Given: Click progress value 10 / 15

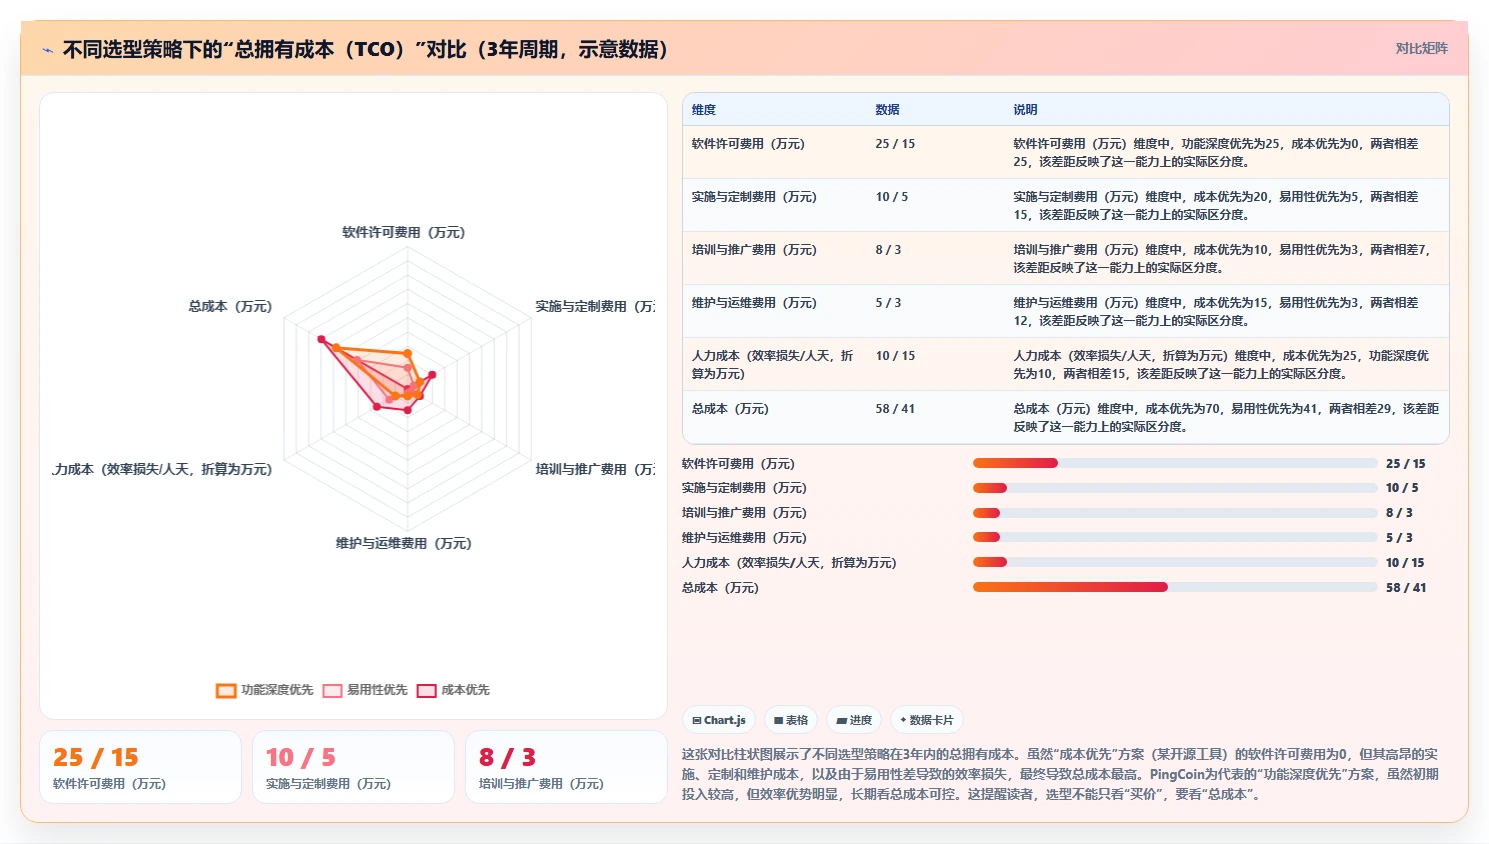Looking at the screenshot, I should (1405, 563).
